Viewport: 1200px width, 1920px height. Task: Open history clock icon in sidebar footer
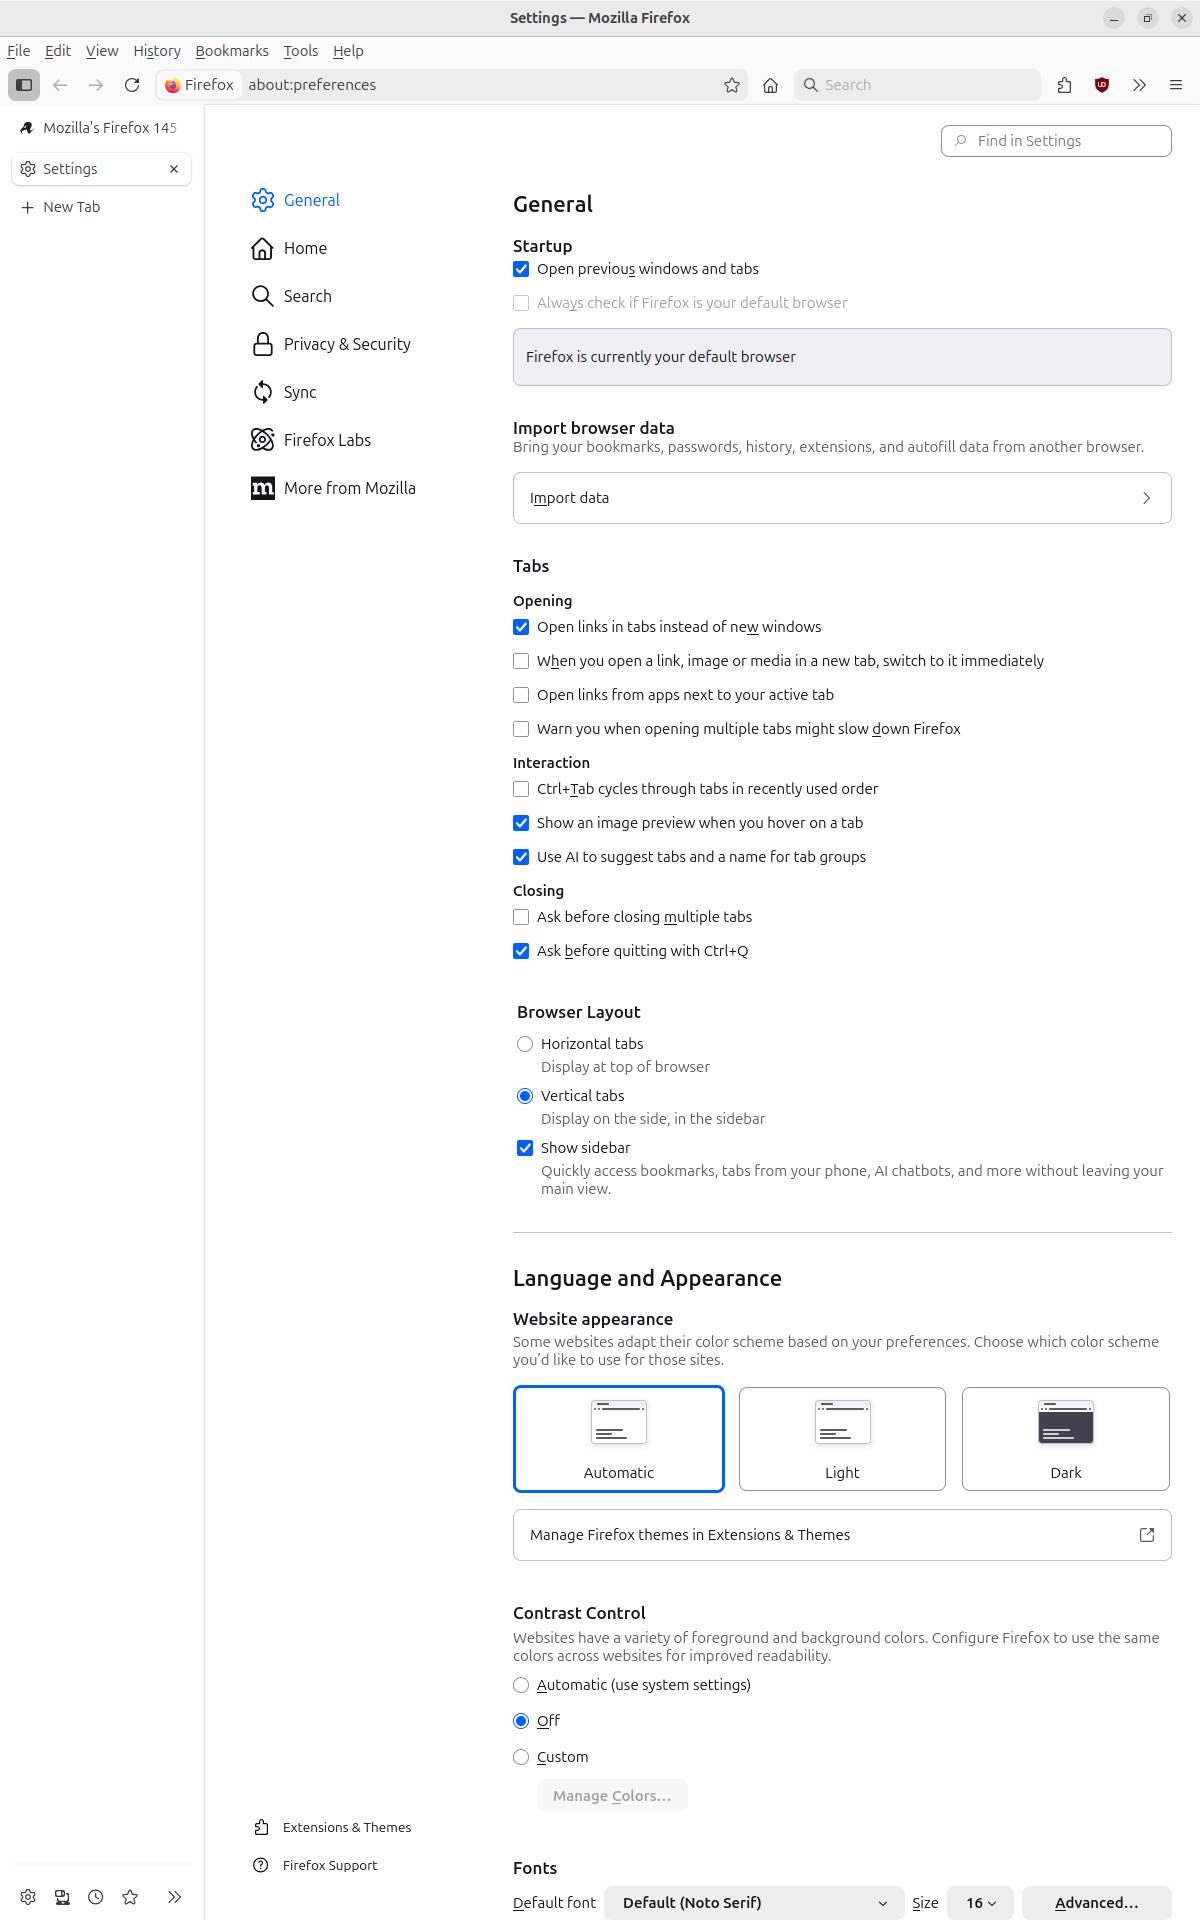[x=96, y=1897]
